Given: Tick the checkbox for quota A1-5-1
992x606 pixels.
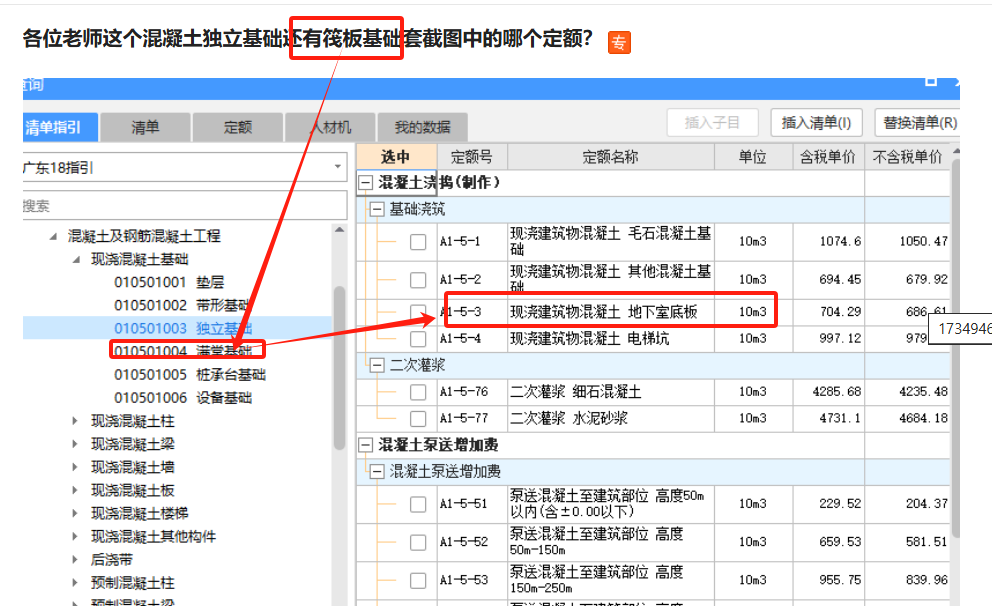Looking at the screenshot, I should tap(418, 242).
